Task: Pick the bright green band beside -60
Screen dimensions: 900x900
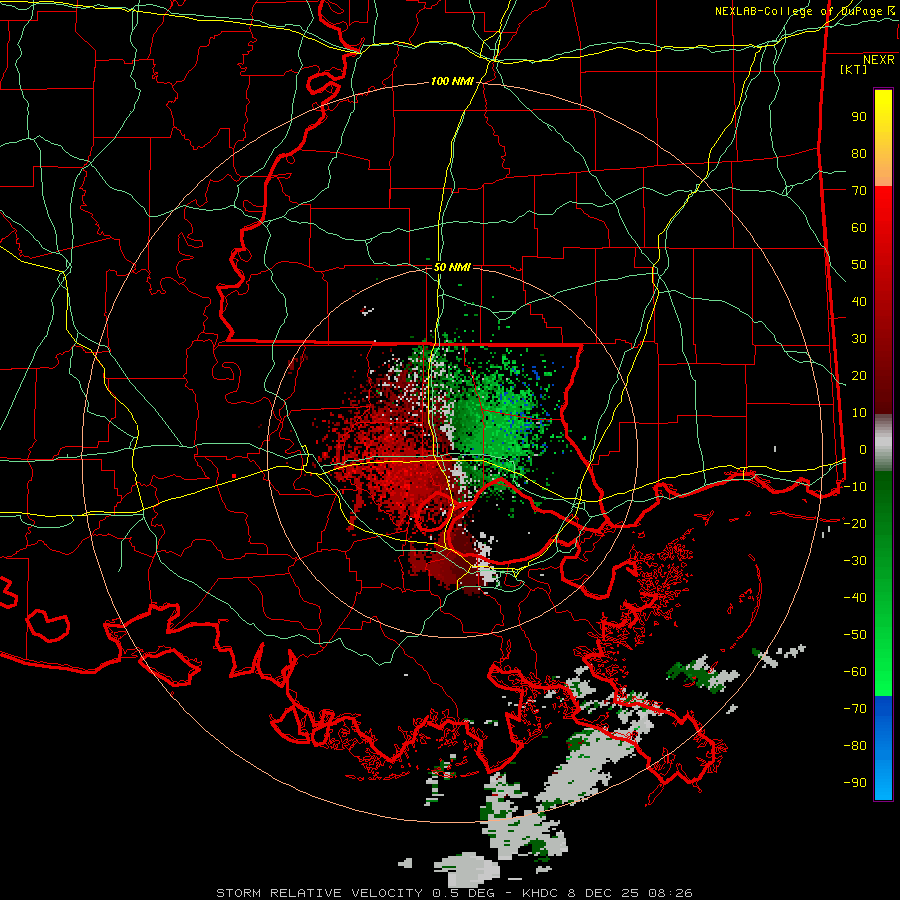Action: 883,672
